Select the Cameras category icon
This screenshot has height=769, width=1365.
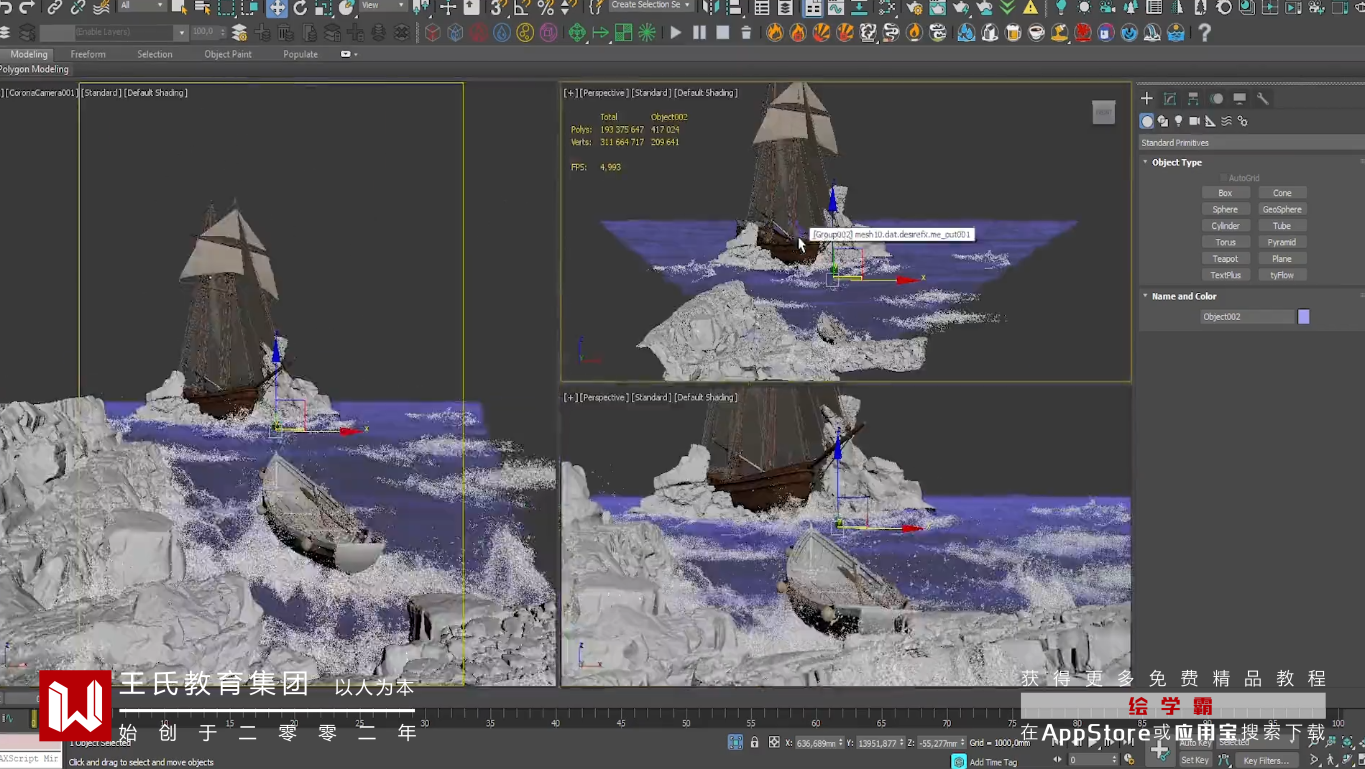coord(1195,121)
